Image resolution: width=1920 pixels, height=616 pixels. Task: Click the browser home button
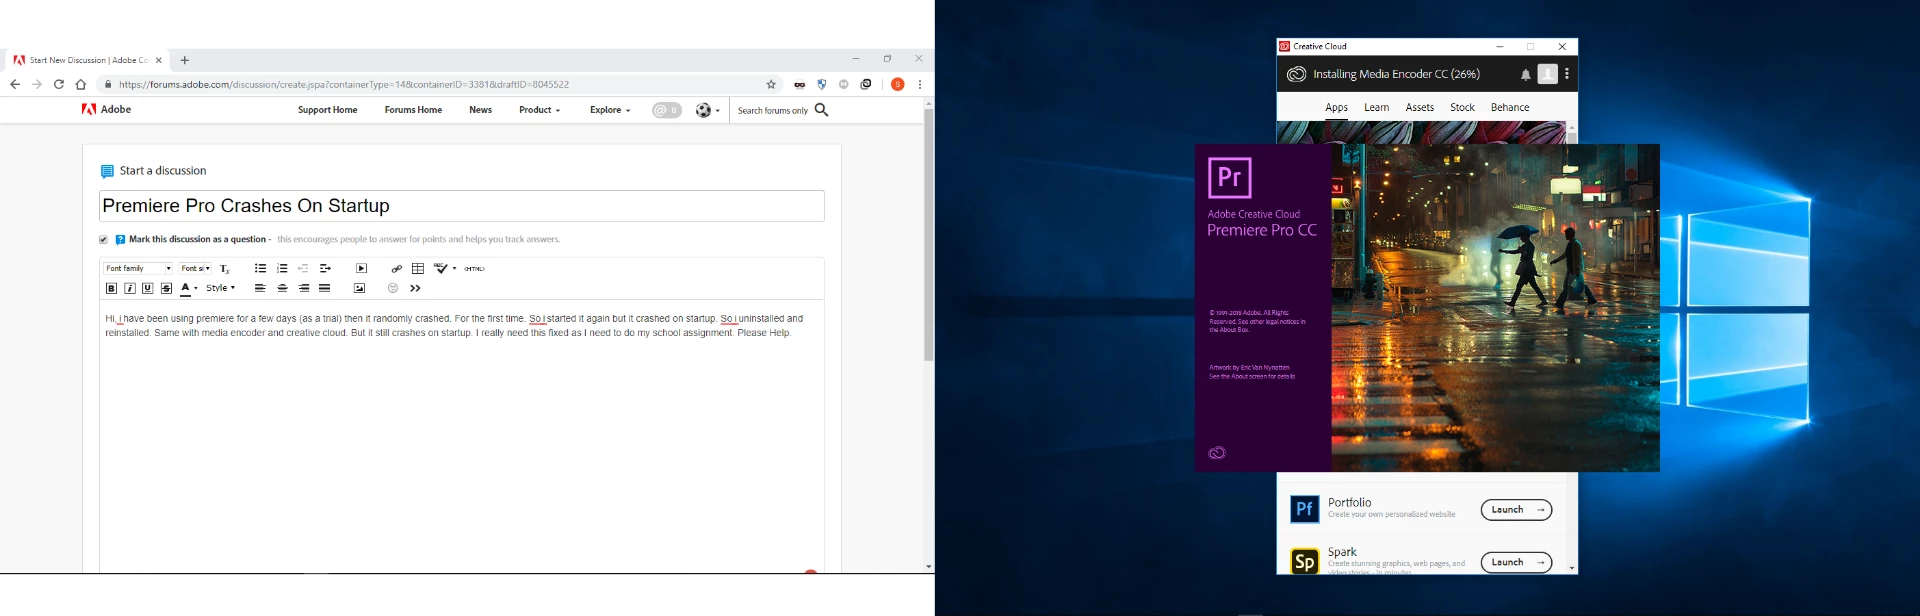click(x=81, y=85)
